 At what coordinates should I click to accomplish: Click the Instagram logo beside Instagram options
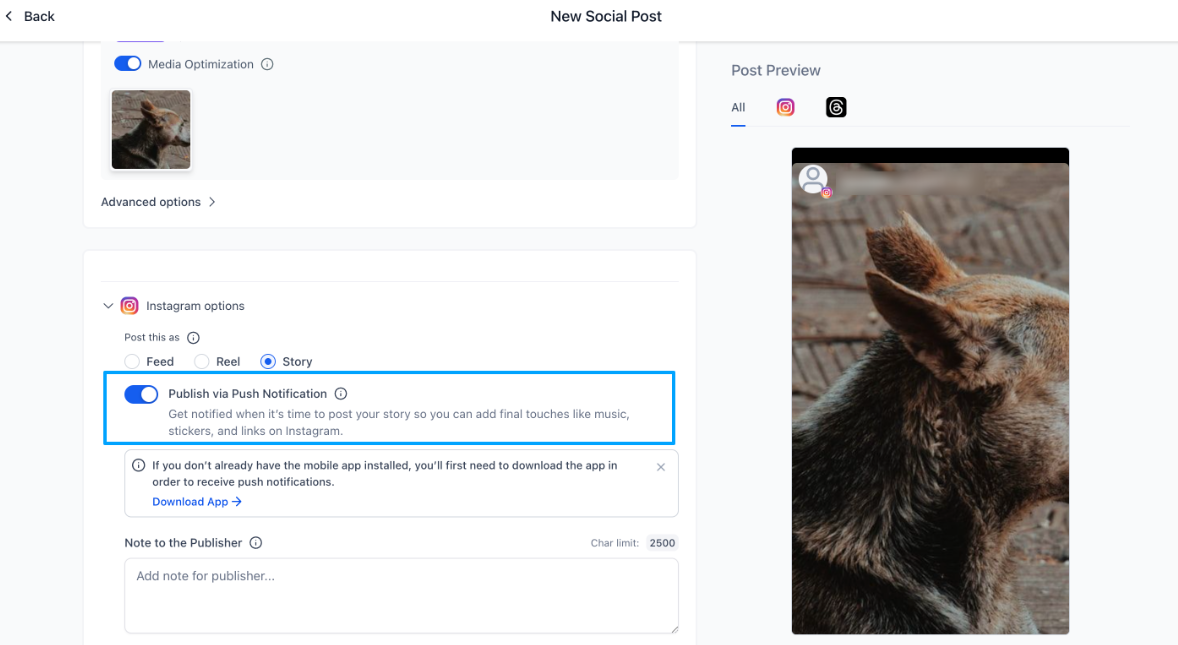(129, 306)
